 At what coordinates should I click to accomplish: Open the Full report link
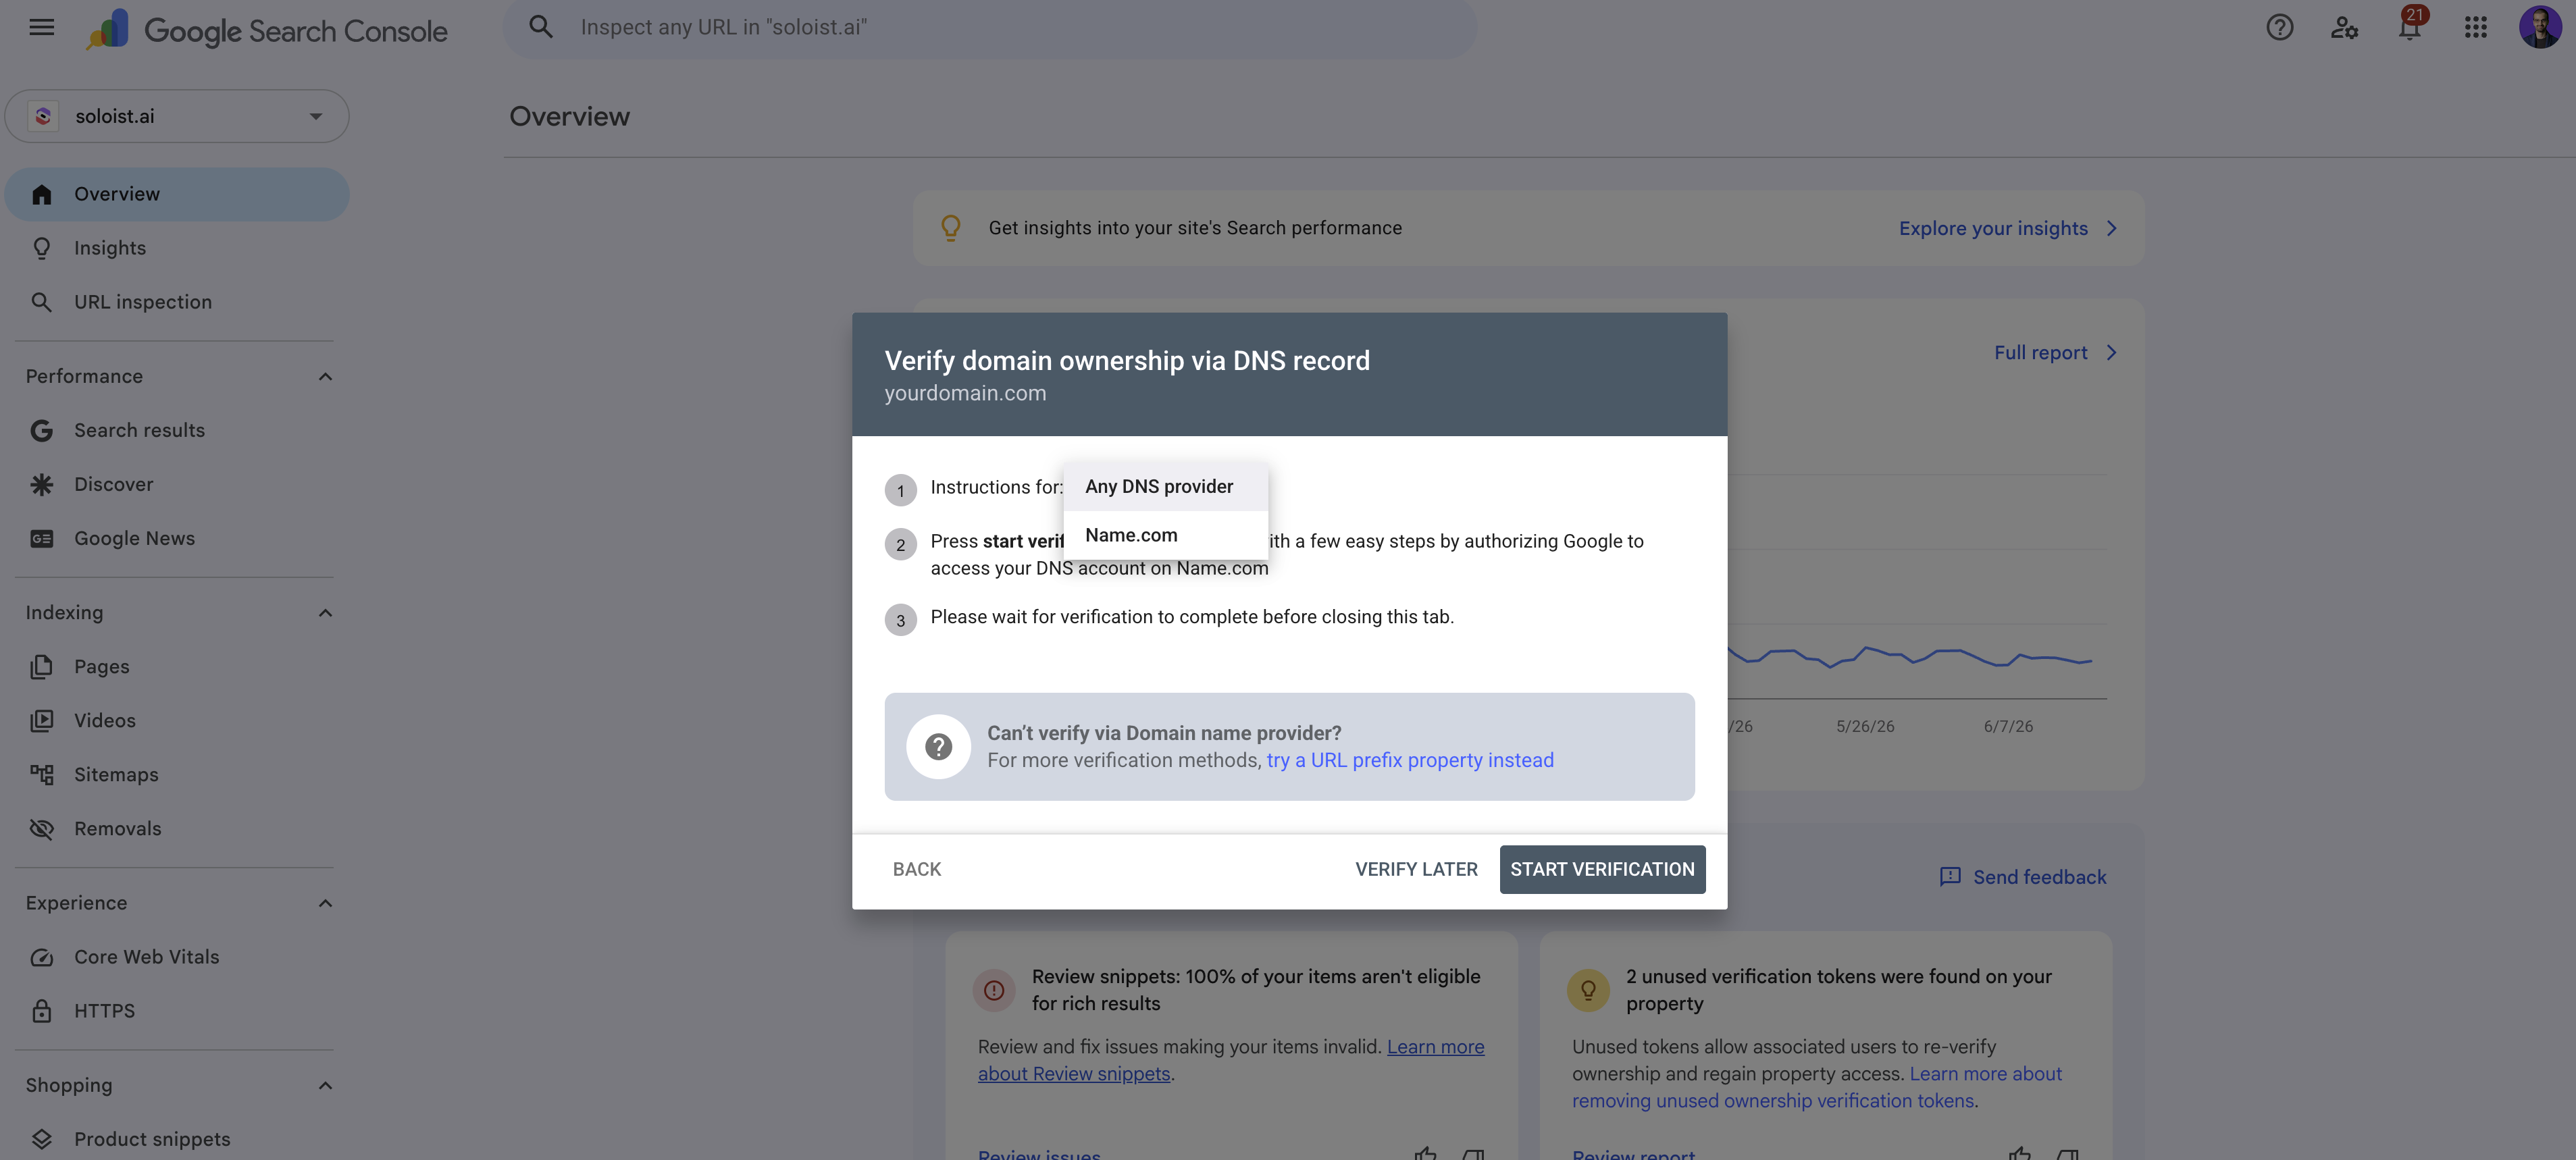click(x=2040, y=352)
